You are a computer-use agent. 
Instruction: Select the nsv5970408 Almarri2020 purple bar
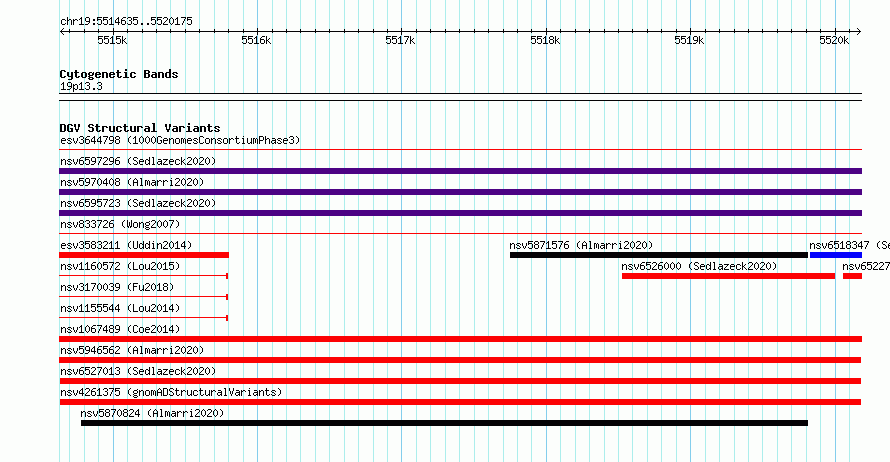tap(460, 192)
